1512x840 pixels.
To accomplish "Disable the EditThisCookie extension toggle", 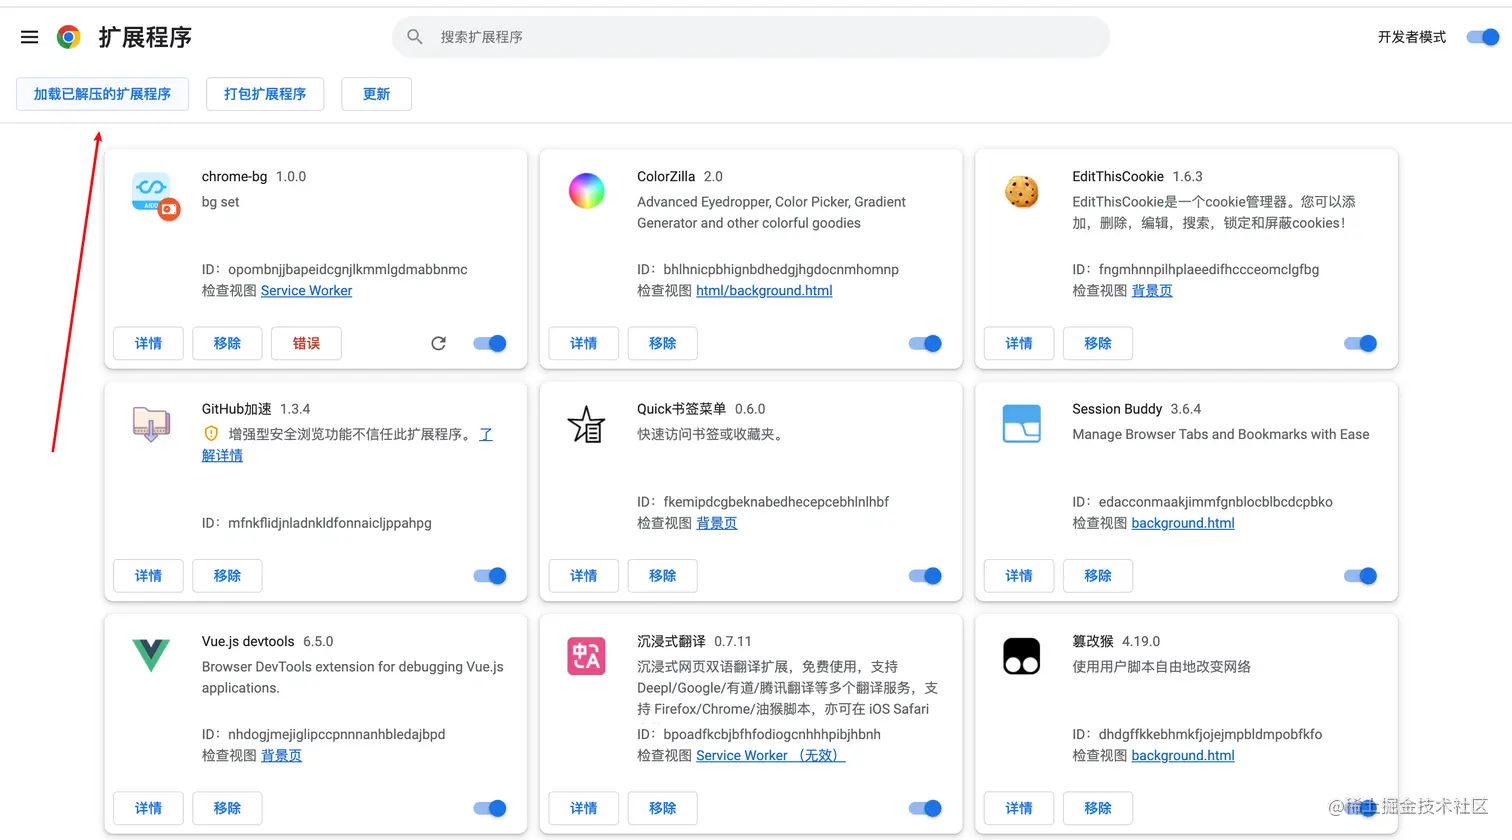I will click(x=1361, y=343).
